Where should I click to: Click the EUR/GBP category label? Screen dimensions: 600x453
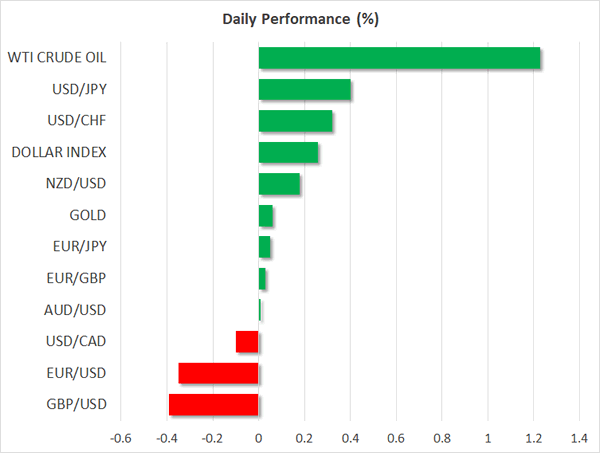(x=78, y=279)
